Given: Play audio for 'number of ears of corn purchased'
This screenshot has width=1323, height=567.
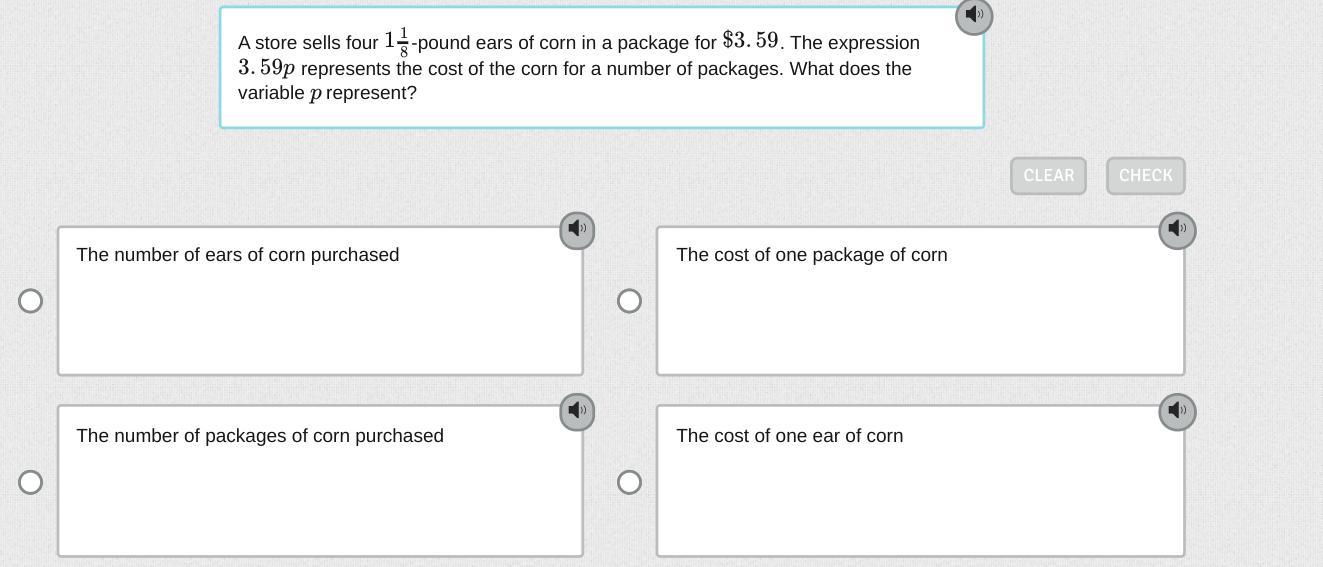Looking at the screenshot, I should (577, 230).
